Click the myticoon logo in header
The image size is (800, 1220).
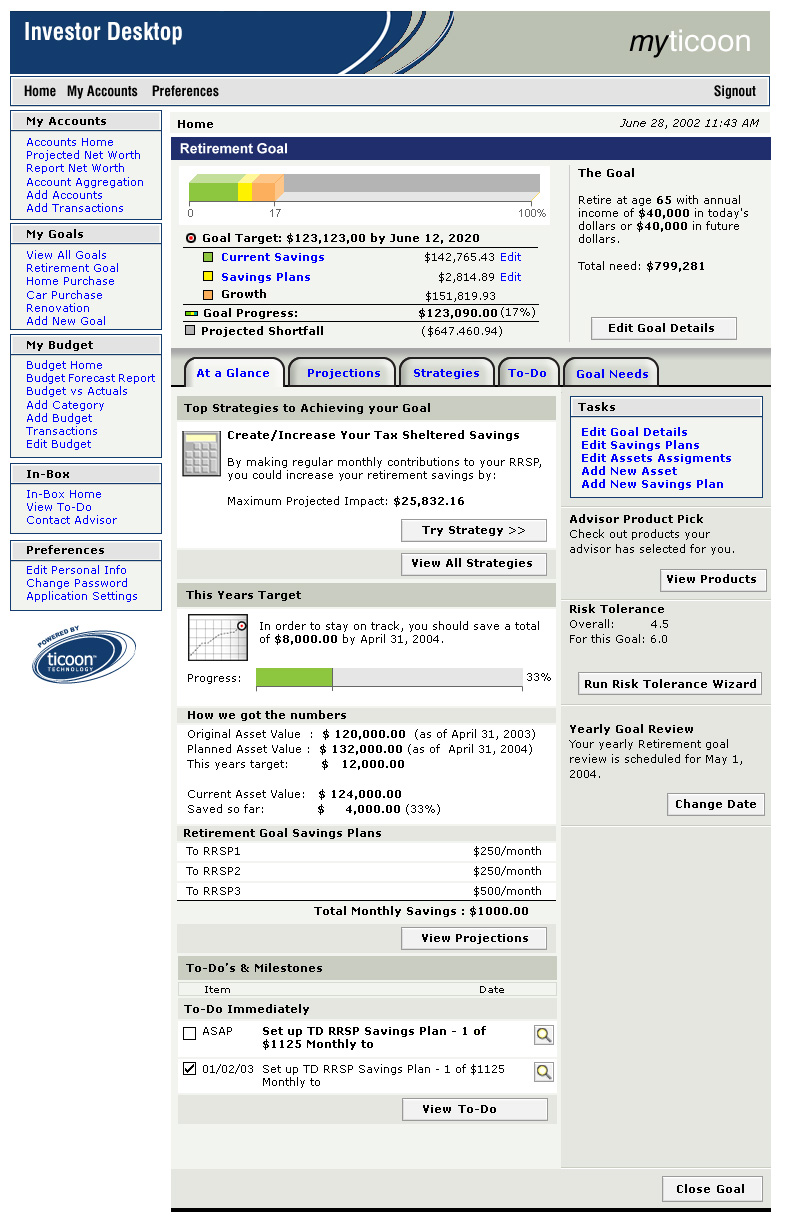(689, 41)
